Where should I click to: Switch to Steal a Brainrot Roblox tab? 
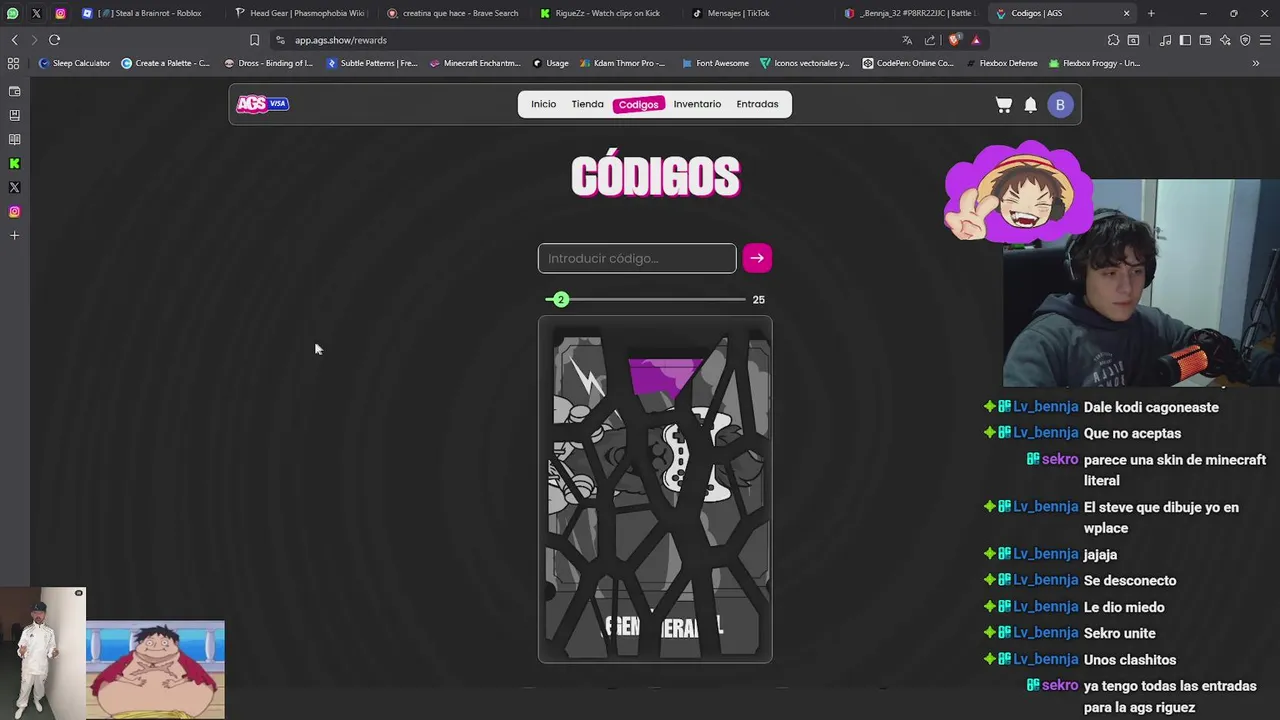pyautogui.click(x=150, y=13)
